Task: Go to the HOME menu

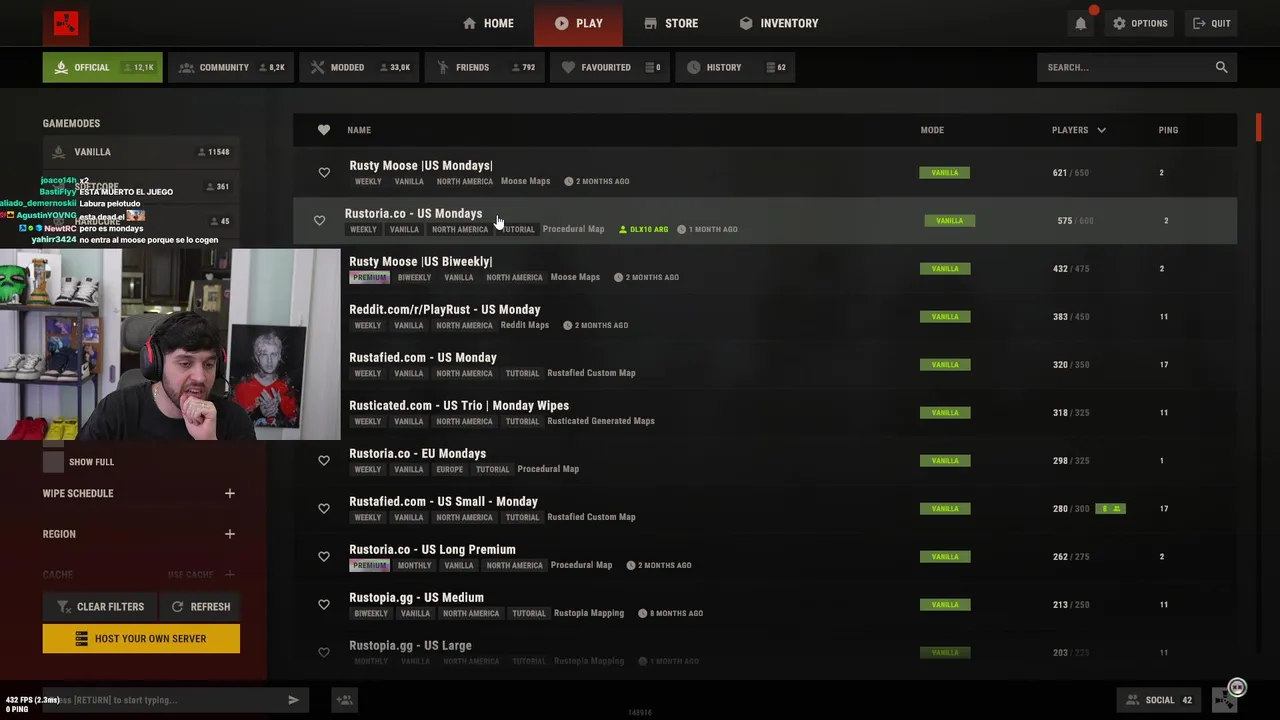Action: pyautogui.click(x=488, y=23)
